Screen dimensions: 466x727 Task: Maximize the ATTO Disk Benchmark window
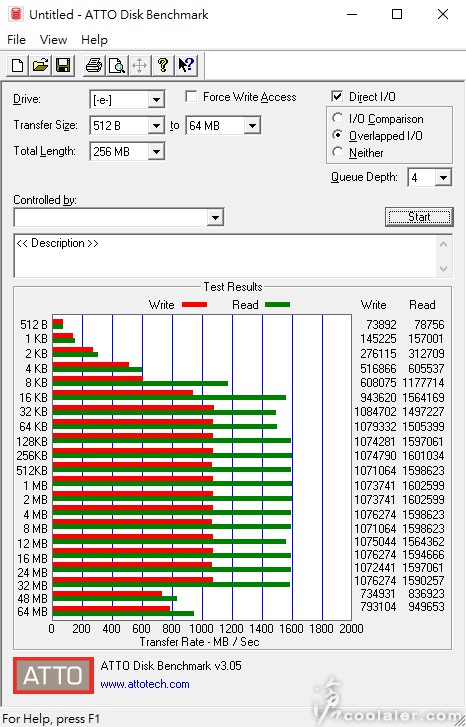pos(397,14)
